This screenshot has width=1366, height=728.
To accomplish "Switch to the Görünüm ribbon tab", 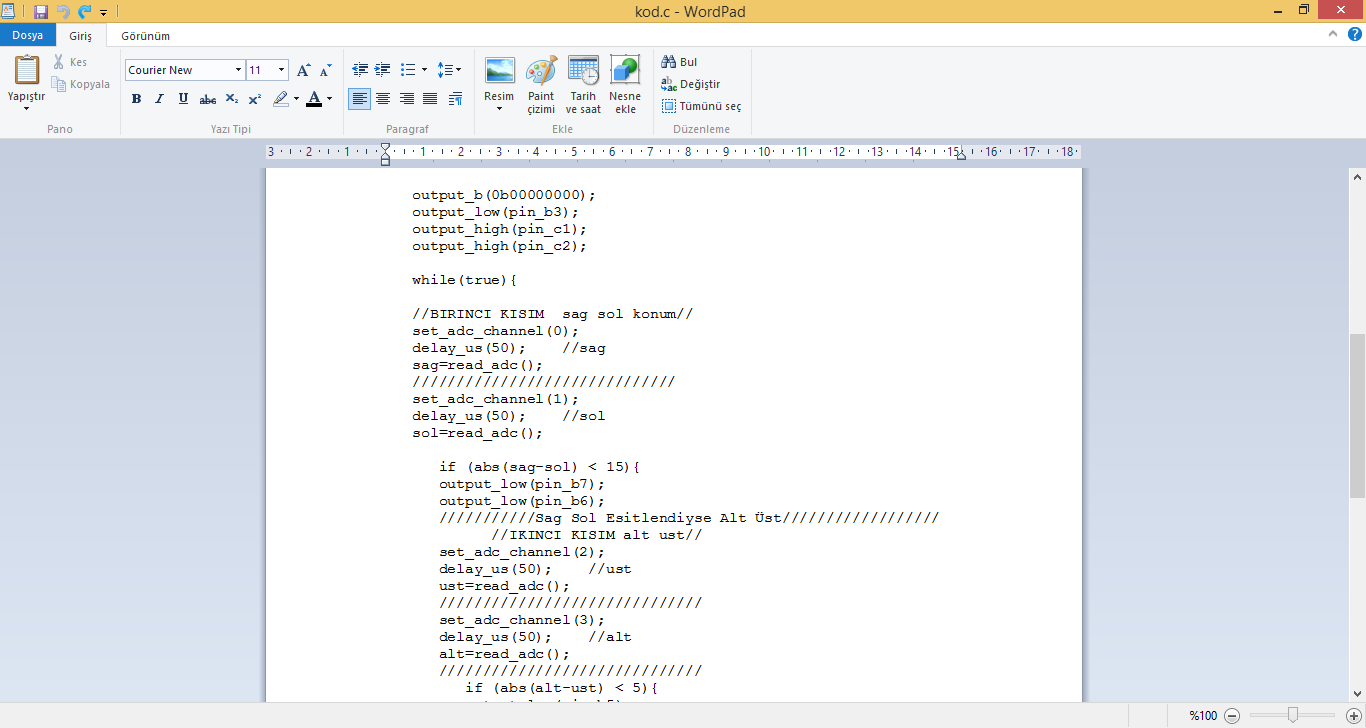I will [146, 36].
